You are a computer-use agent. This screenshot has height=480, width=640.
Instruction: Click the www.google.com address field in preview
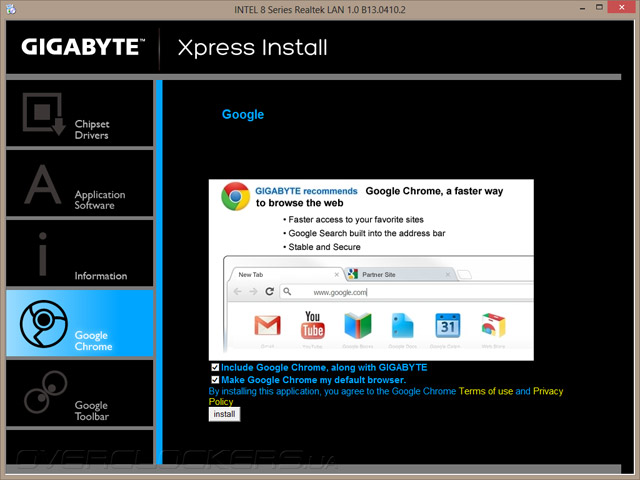pos(406,292)
